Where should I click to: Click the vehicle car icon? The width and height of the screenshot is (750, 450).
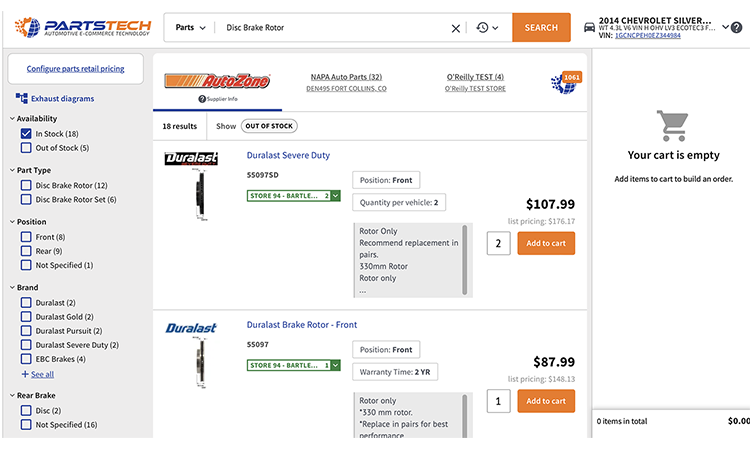(x=588, y=28)
